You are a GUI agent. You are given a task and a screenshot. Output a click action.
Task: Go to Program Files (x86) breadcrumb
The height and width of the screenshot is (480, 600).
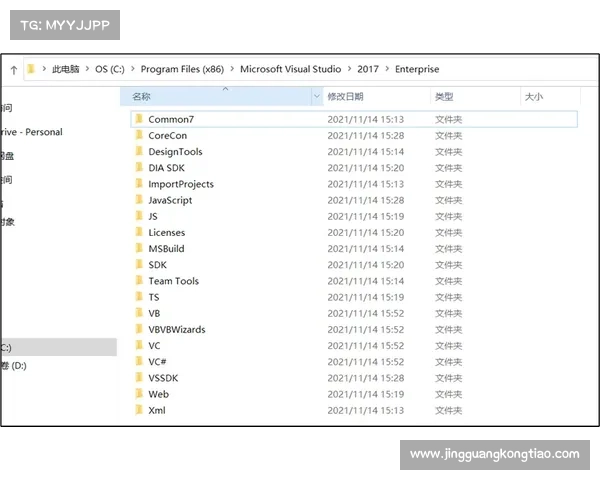point(182,69)
